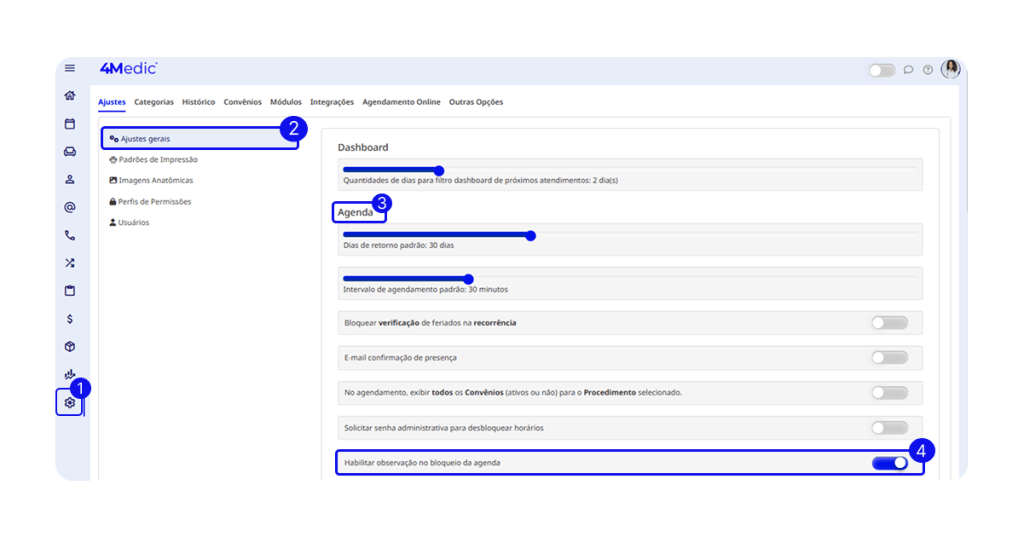
Task: Open the Agendamento Online tab
Action: 401,102
